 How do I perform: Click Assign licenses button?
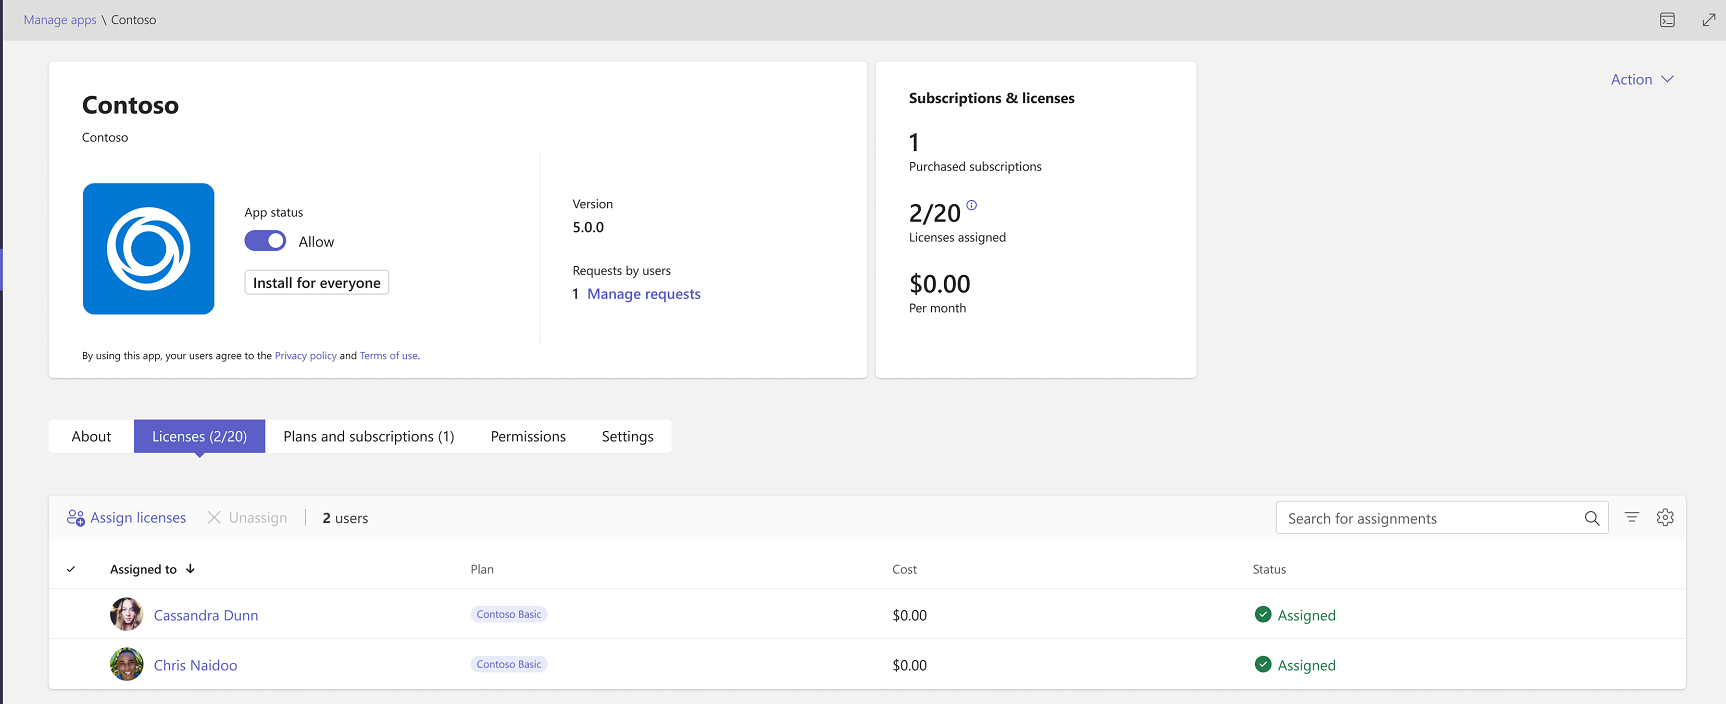pyautogui.click(x=127, y=518)
